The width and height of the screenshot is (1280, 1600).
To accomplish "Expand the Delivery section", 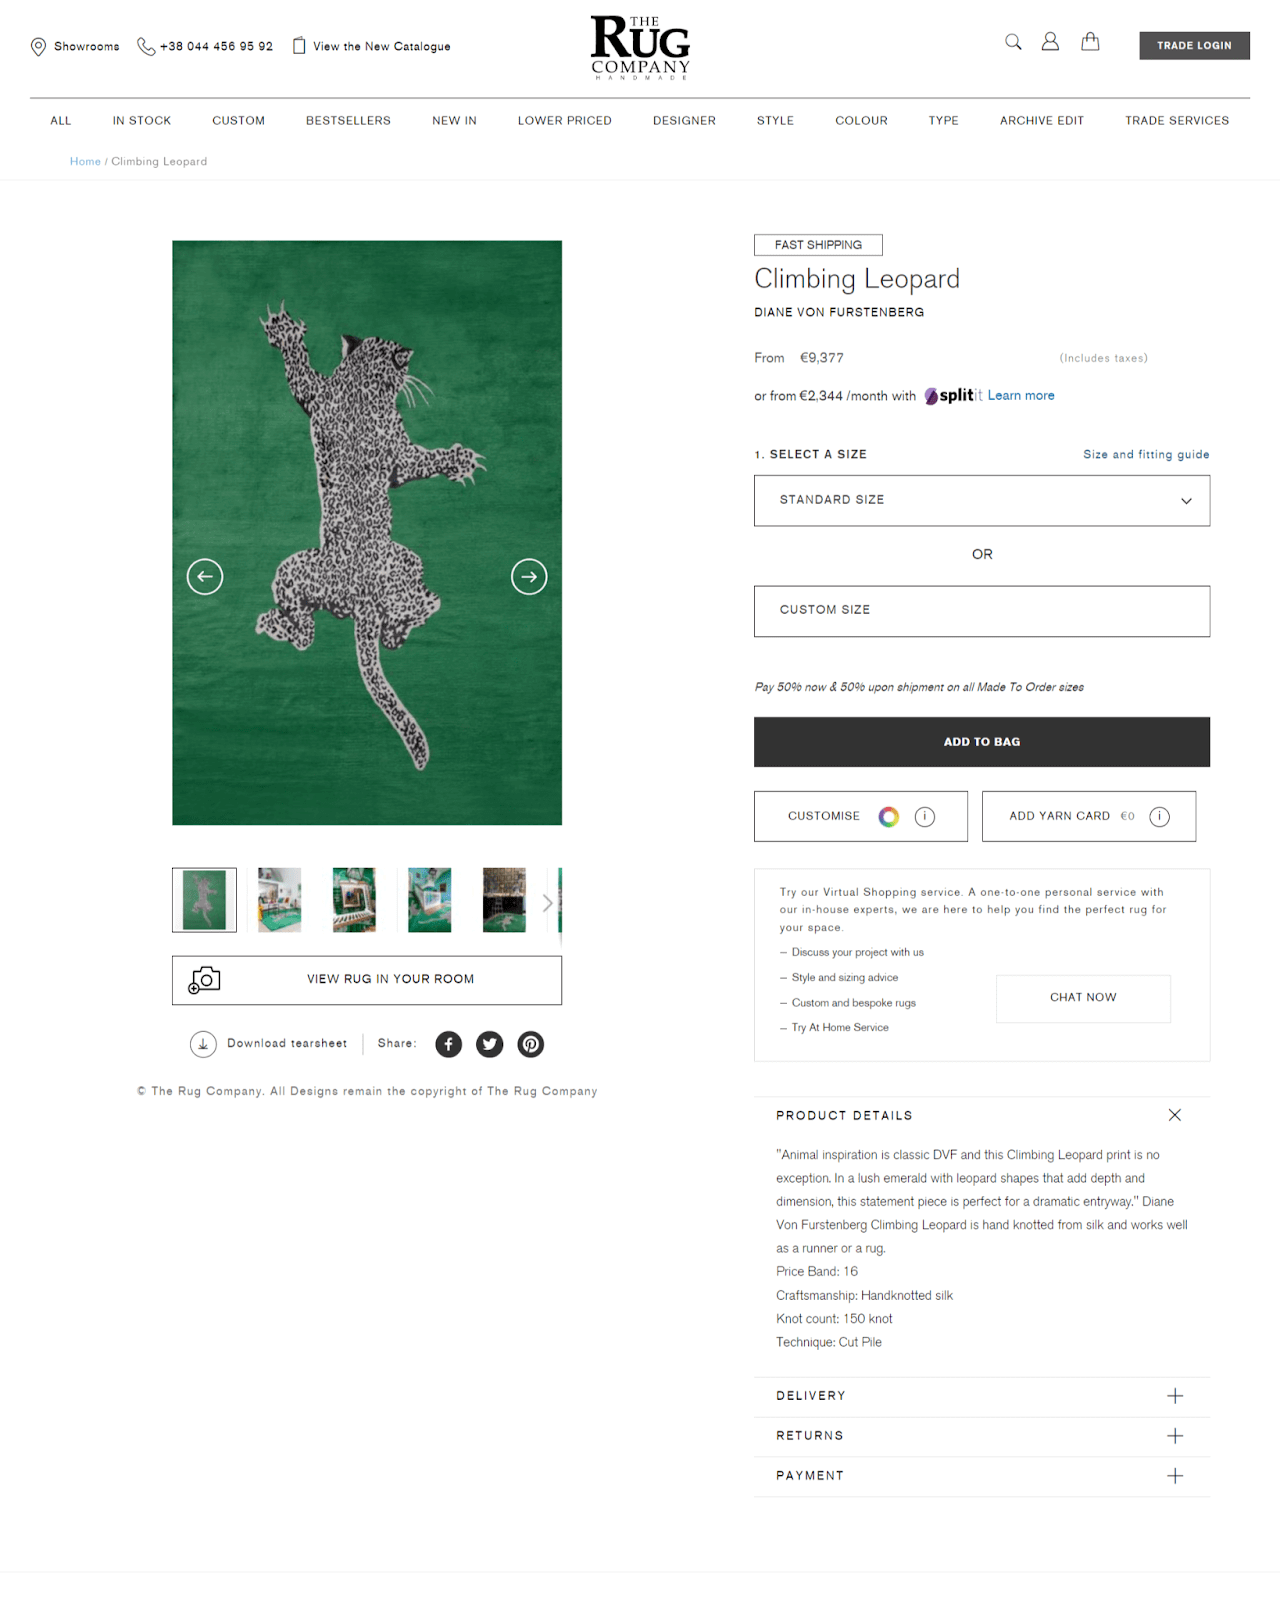I will (x=1175, y=1396).
